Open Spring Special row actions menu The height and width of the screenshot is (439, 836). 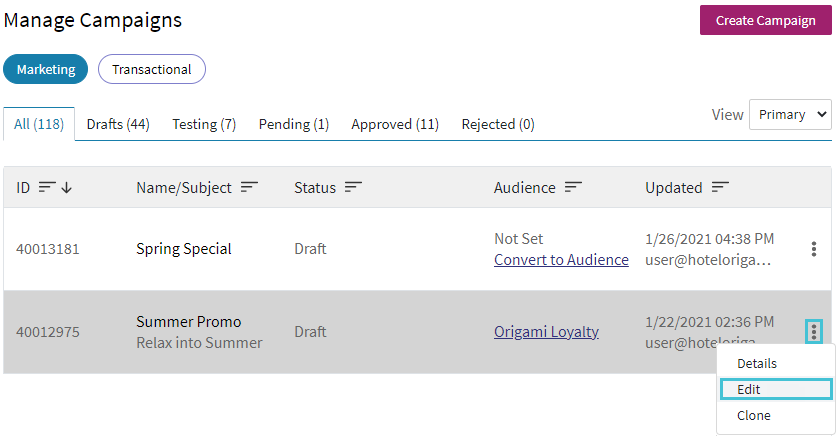(814, 249)
